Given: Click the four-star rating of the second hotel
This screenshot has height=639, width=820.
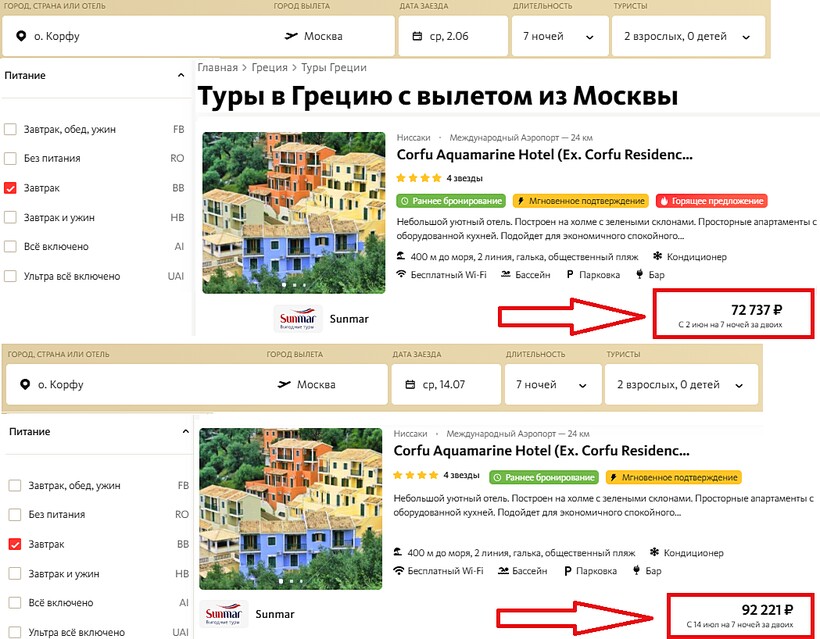Looking at the screenshot, I should 416,475.
